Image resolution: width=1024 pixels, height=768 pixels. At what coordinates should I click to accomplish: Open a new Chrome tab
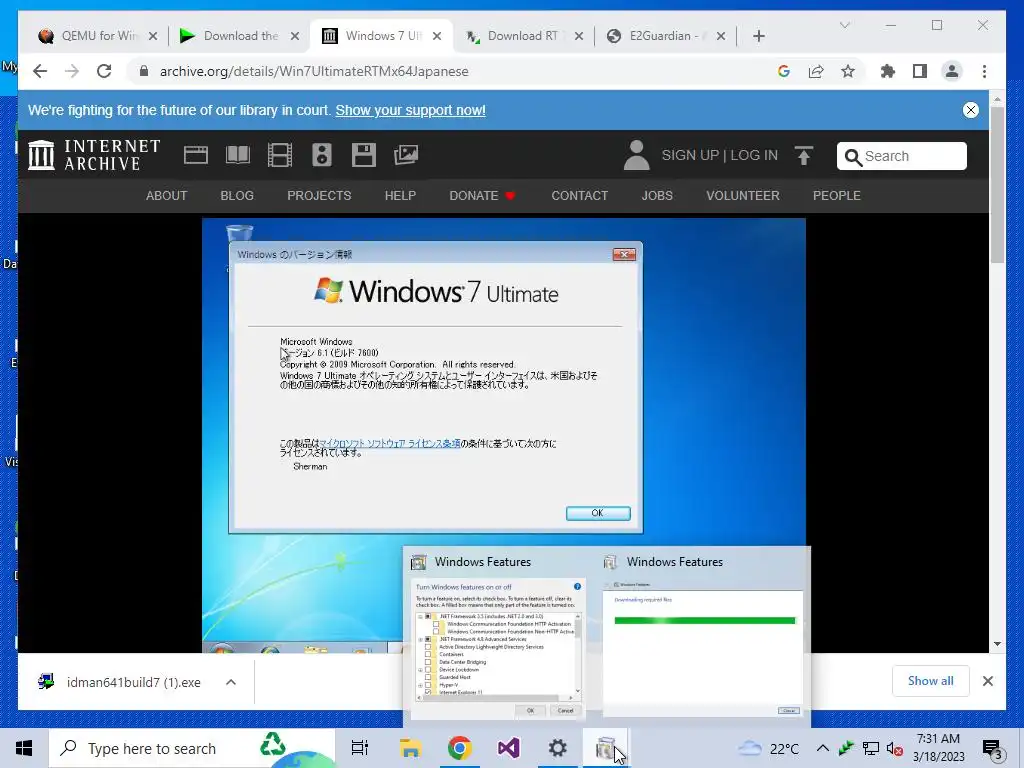point(758,36)
